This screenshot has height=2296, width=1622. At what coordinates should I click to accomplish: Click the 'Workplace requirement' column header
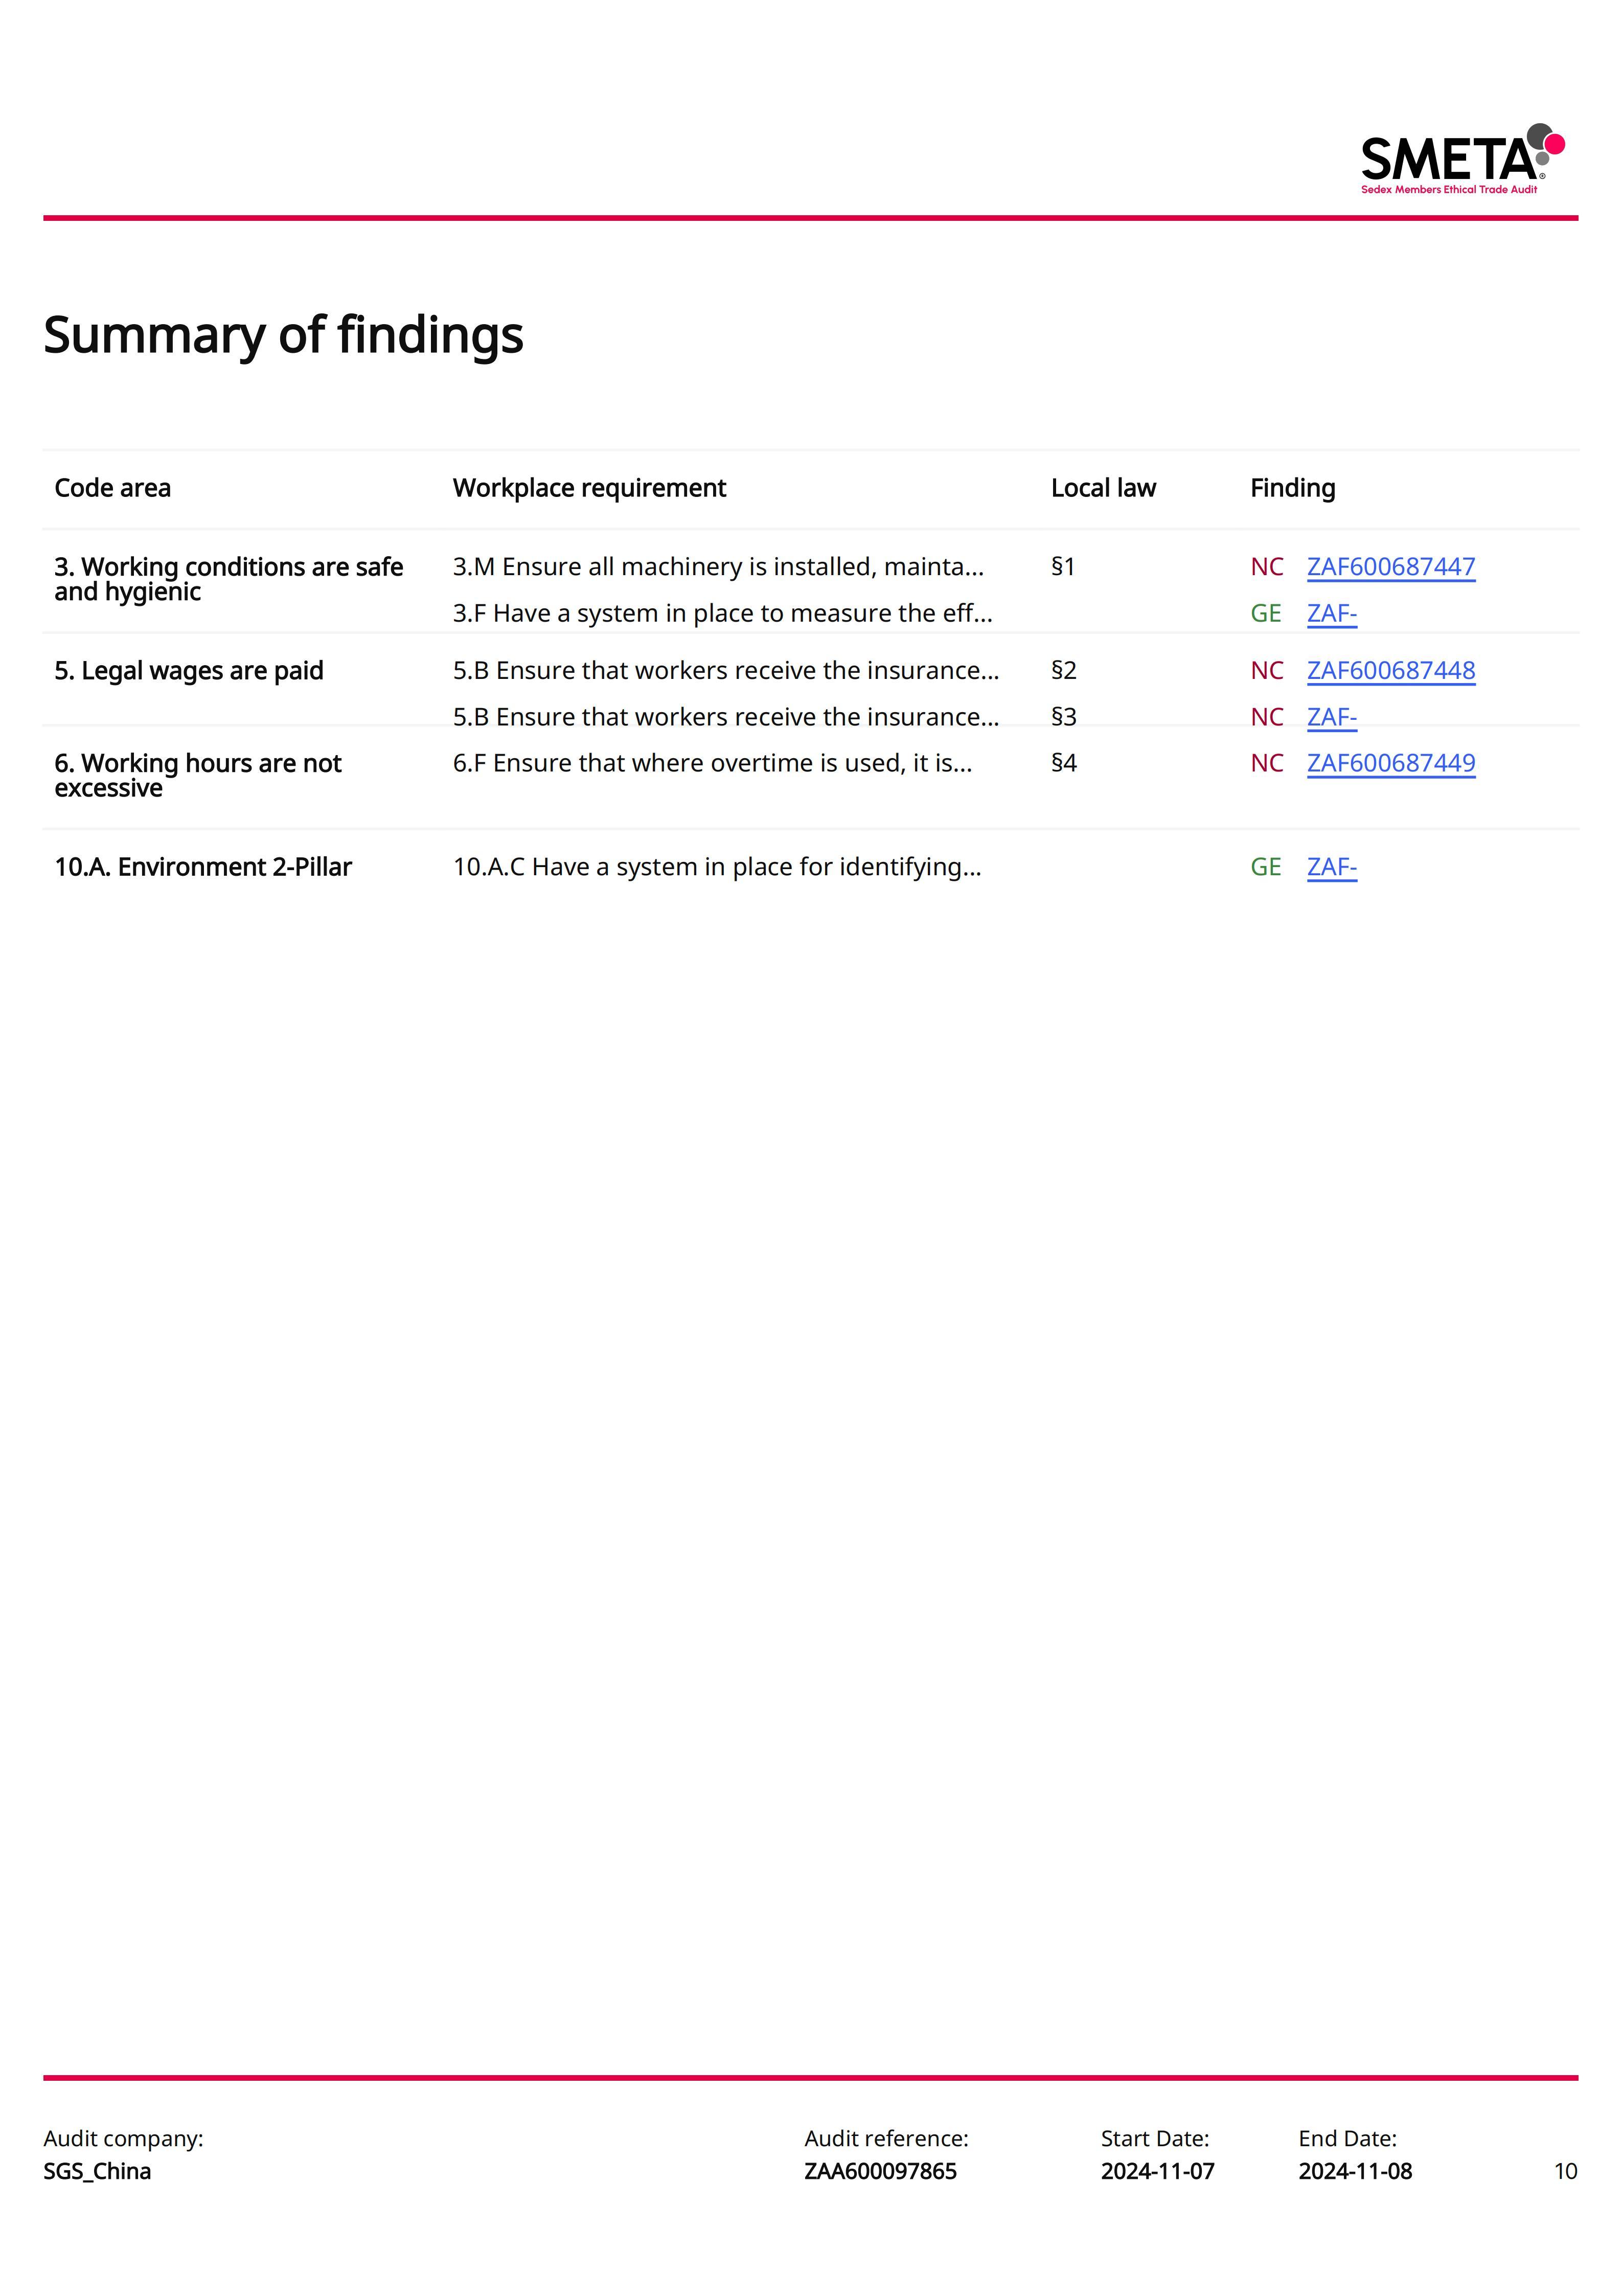(x=589, y=488)
